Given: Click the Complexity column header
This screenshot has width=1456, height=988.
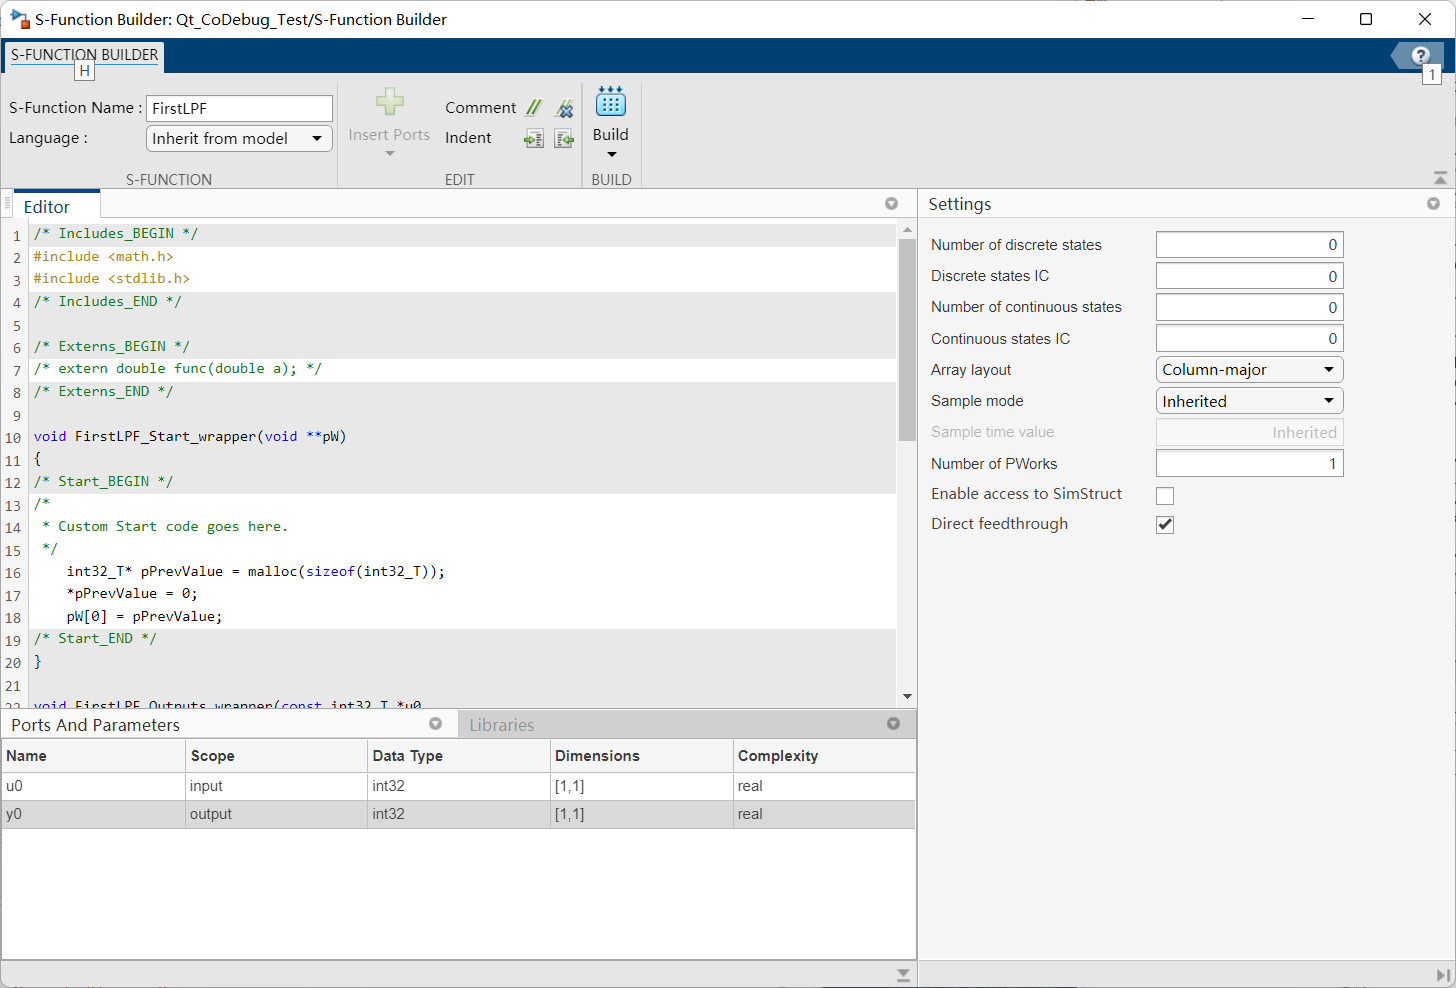Looking at the screenshot, I should 824,756.
